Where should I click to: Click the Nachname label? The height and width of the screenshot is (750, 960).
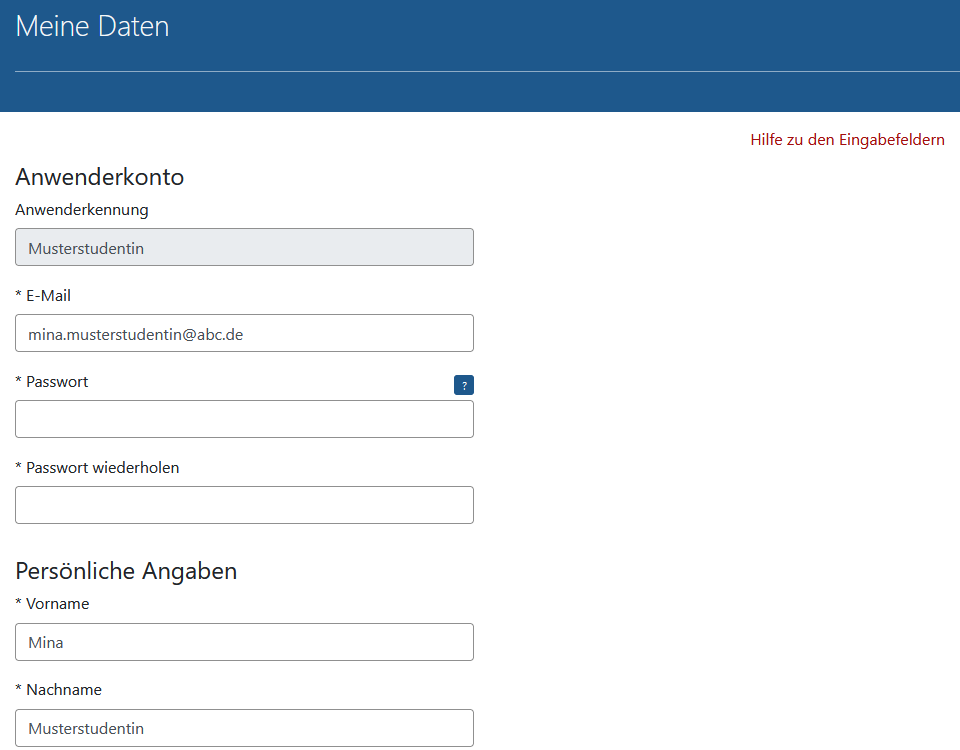58,690
